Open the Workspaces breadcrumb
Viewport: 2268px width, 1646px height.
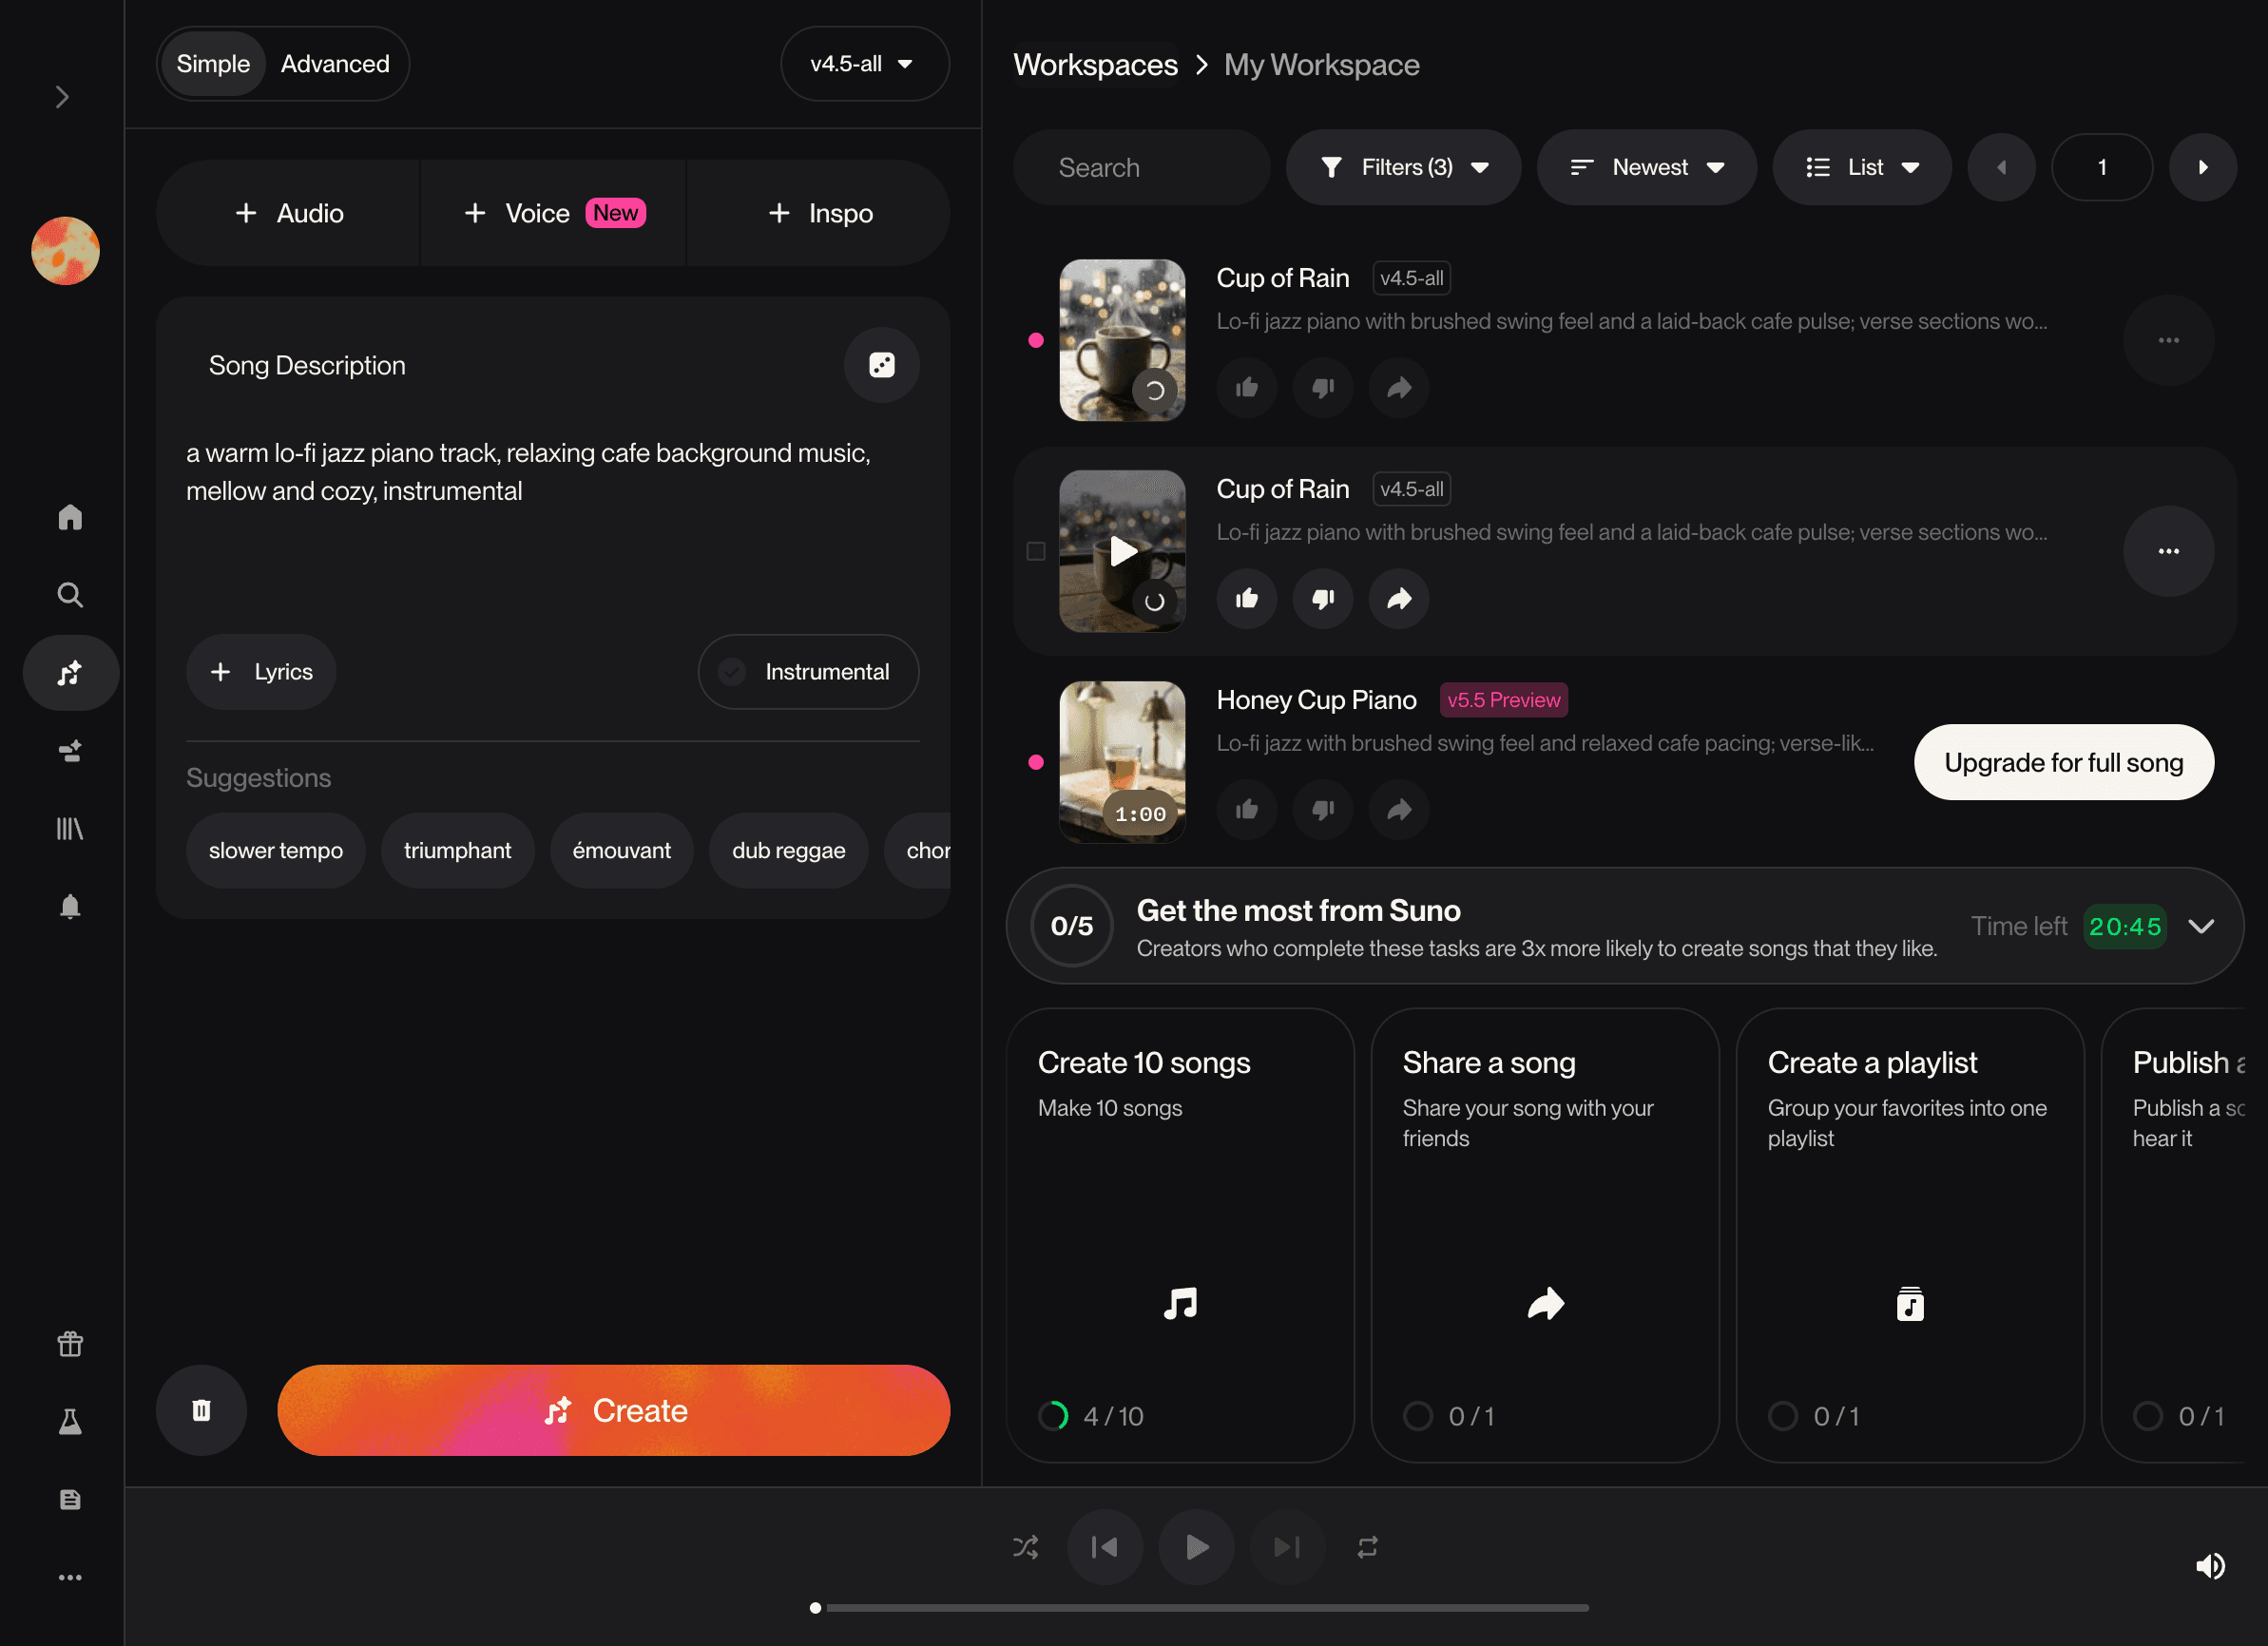point(1095,65)
